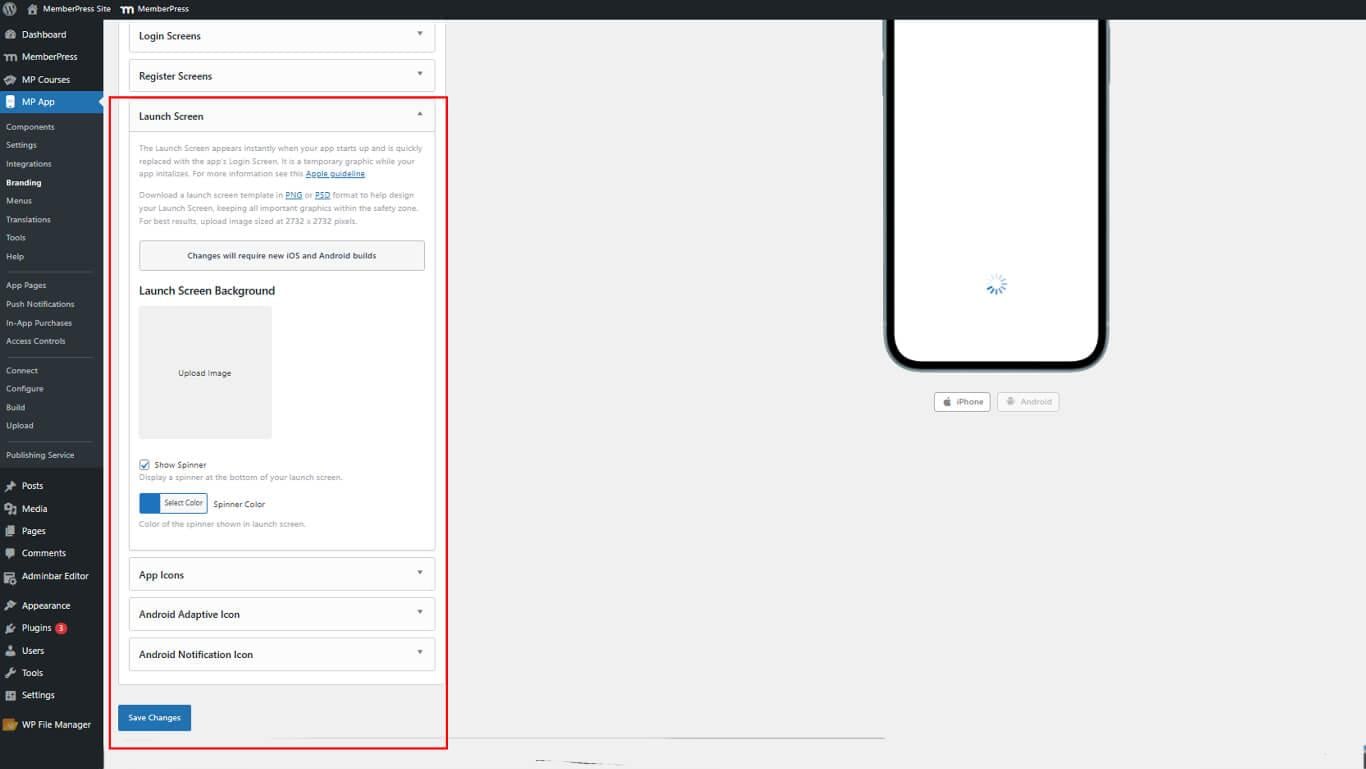Open Dashboard from the sidebar icon

pos(10,35)
